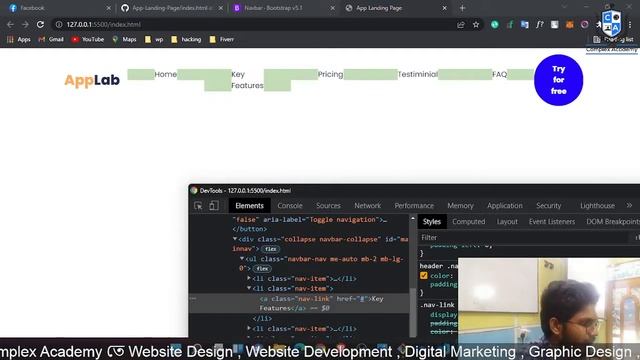Open the DevTools Network tab
Image resolution: width=640 pixels, height=360 pixels.
tap(367, 206)
